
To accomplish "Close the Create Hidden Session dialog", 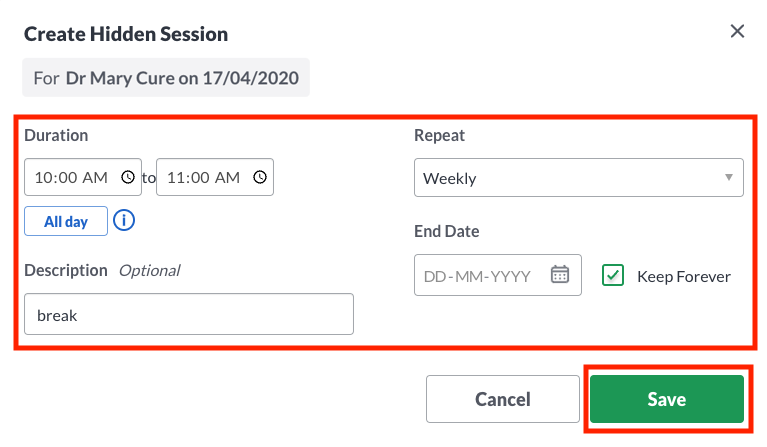I will coord(737,31).
